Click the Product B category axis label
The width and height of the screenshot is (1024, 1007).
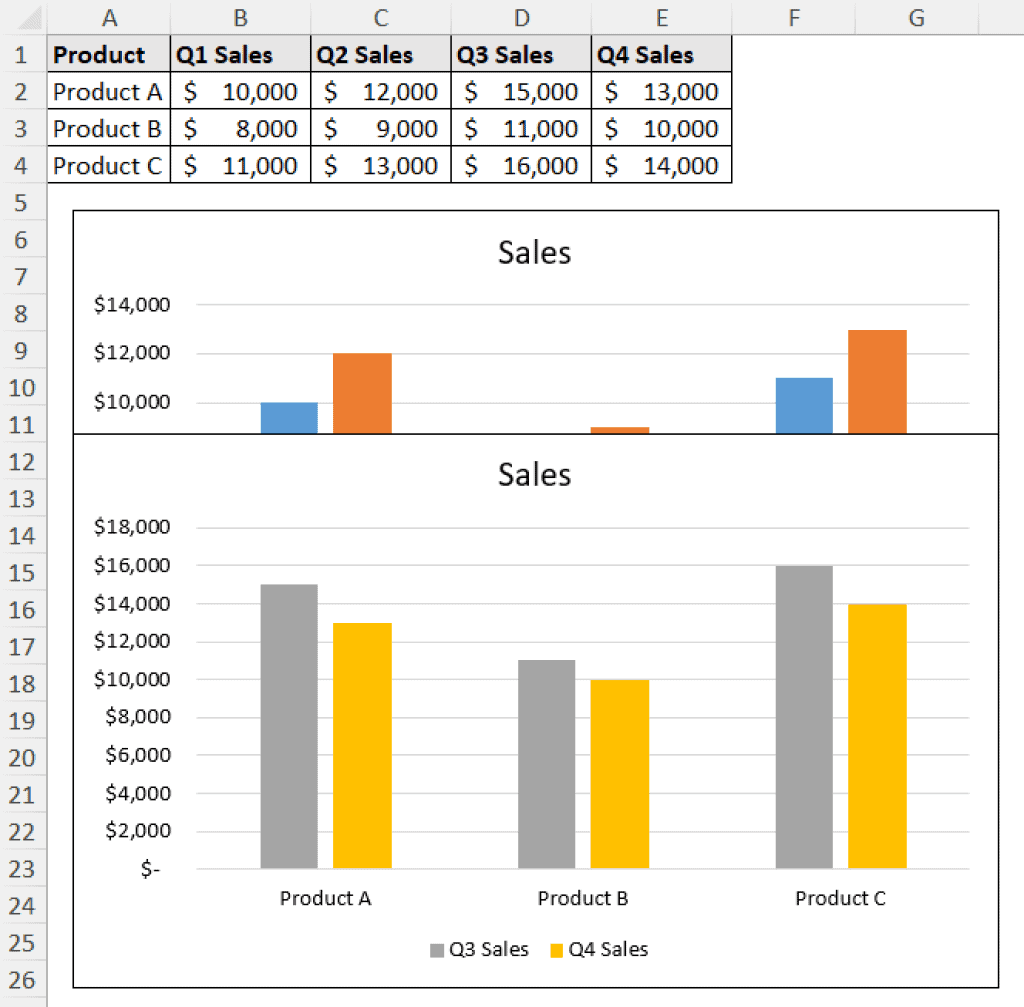pyautogui.click(x=583, y=898)
